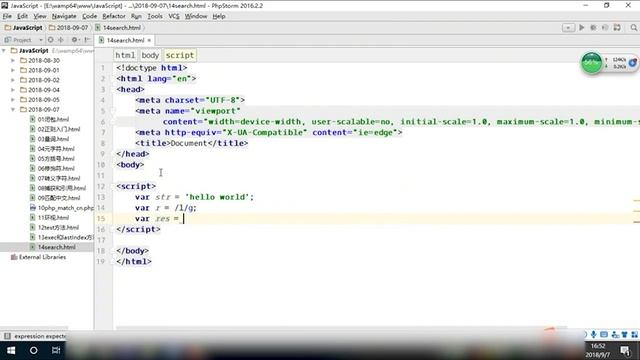Click 'hello world' string on line 13
Screen dimensions: 640x360
tap(219, 197)
